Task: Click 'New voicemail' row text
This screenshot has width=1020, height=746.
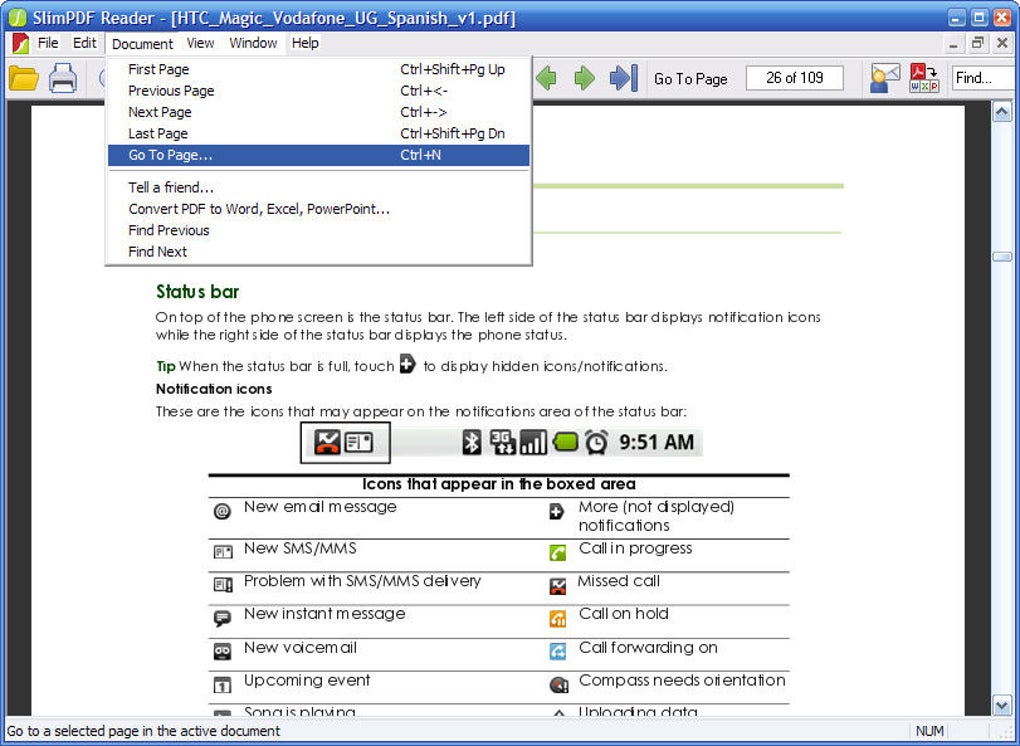Action: coord(300,648)
